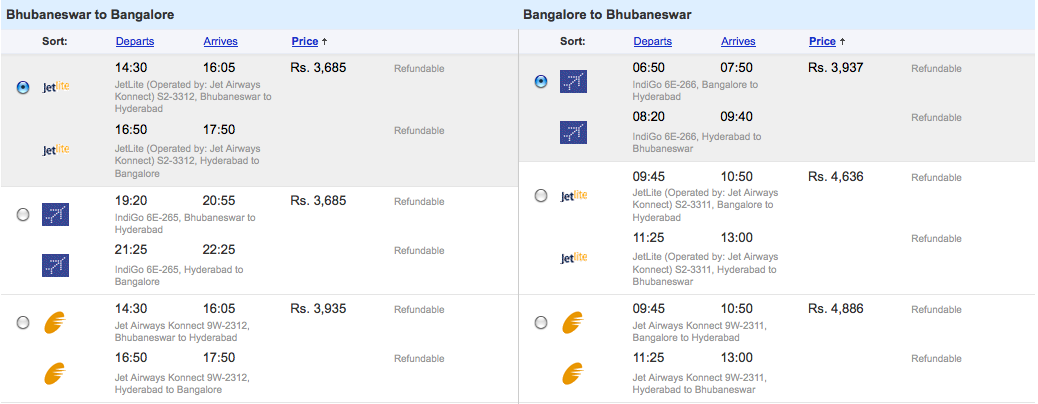Click IndiGo logo for 08:20 Hyderabad to Bhubaneswar
Image resolution: width=1038 pixels, height=404 pixels.
pos(573,132)
